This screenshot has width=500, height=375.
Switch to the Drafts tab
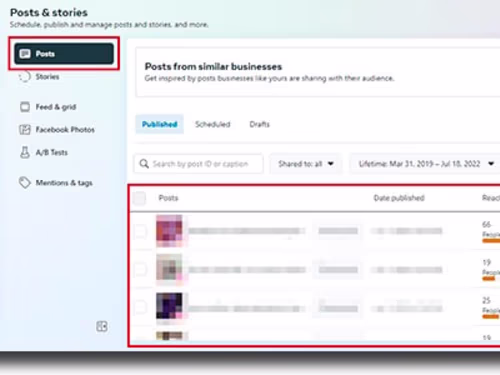point(260,124)
